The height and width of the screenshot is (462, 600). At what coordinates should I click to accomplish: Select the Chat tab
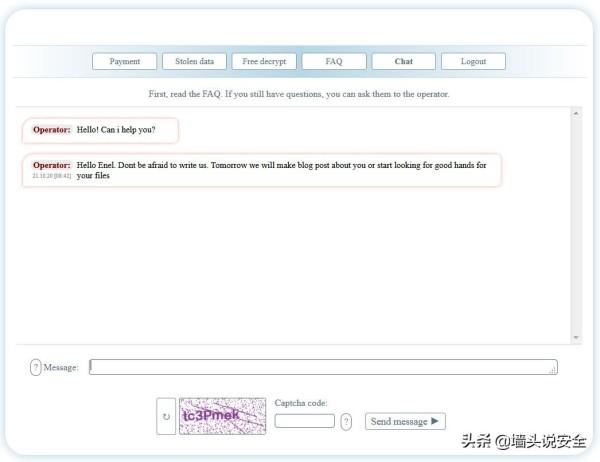coord(404,61)
